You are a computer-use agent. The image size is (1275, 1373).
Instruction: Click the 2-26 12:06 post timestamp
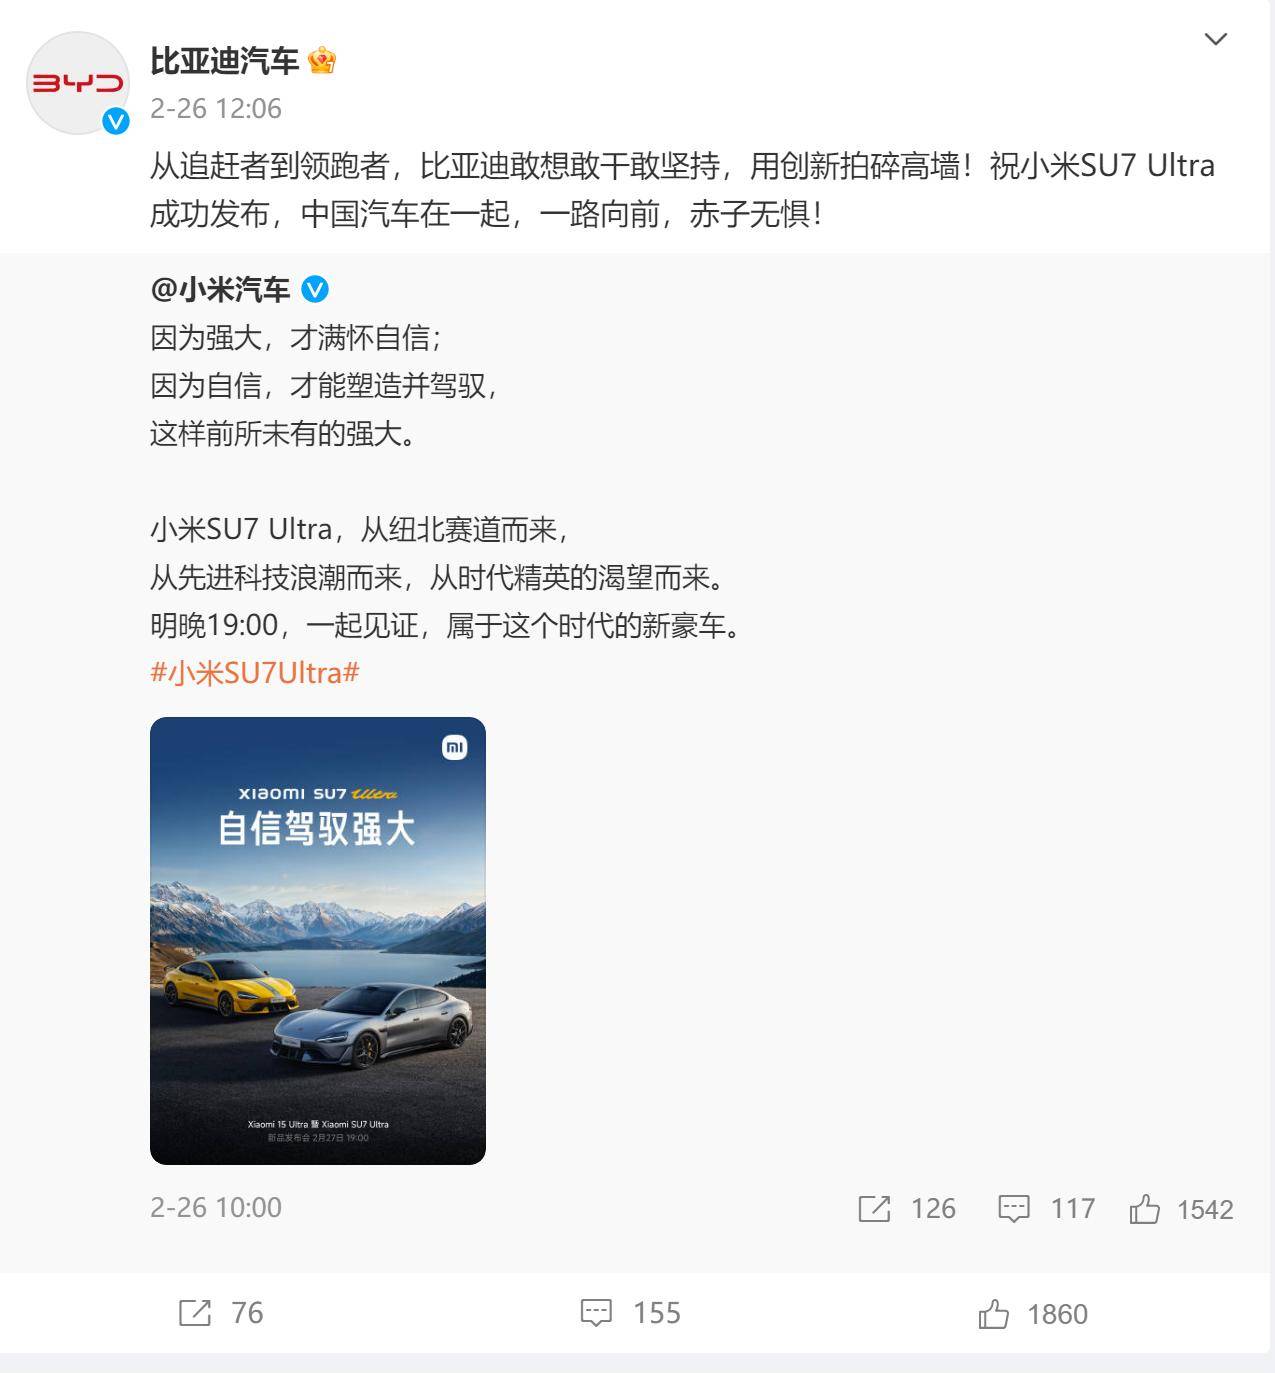[216, 108]
